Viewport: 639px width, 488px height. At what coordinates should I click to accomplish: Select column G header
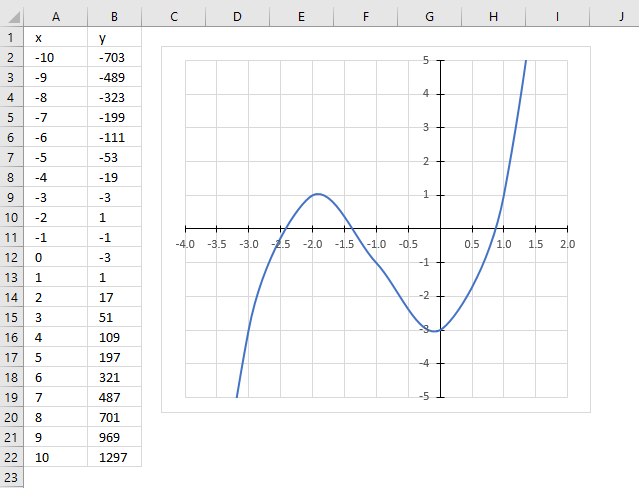pyautogui.click(x=430, y=17)
